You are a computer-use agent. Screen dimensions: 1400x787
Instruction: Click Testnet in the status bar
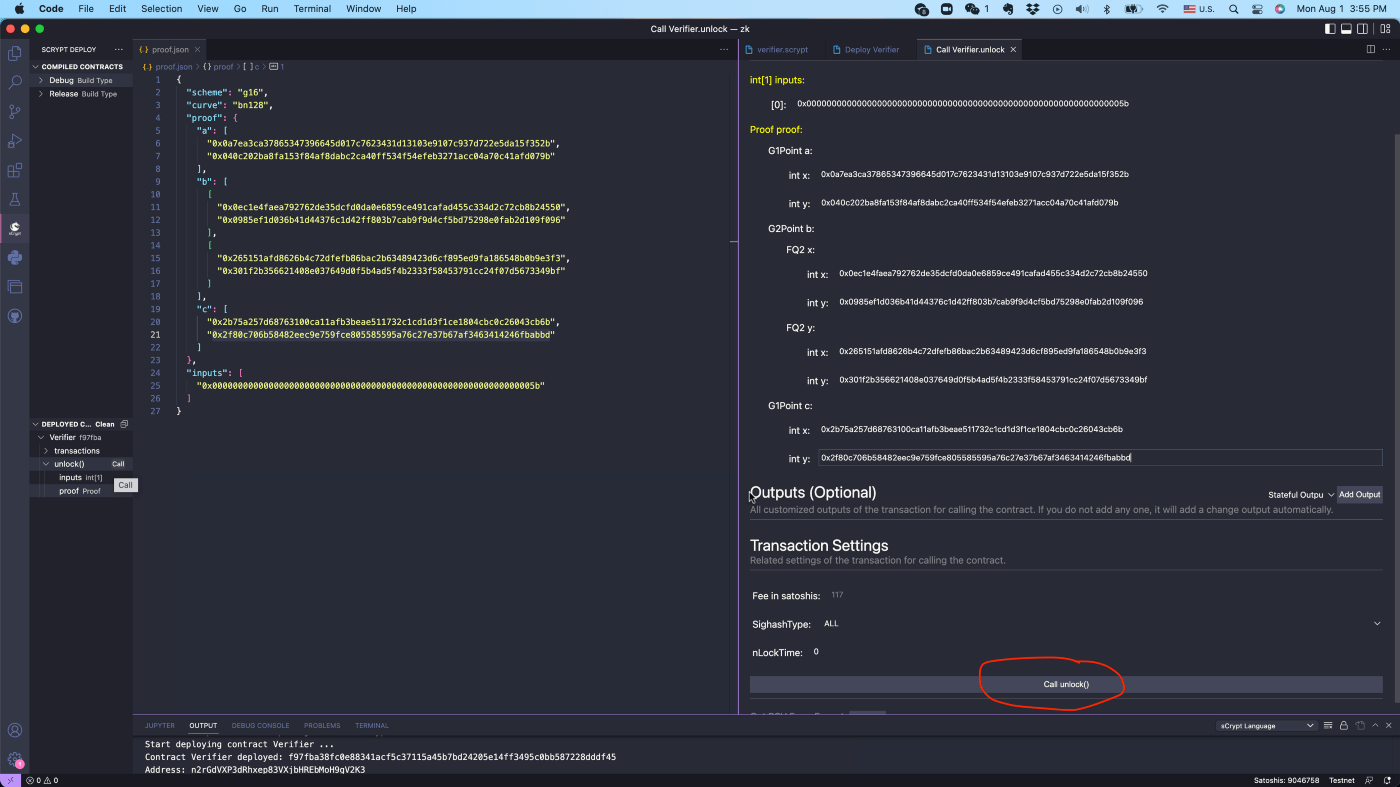point(1342,780)
